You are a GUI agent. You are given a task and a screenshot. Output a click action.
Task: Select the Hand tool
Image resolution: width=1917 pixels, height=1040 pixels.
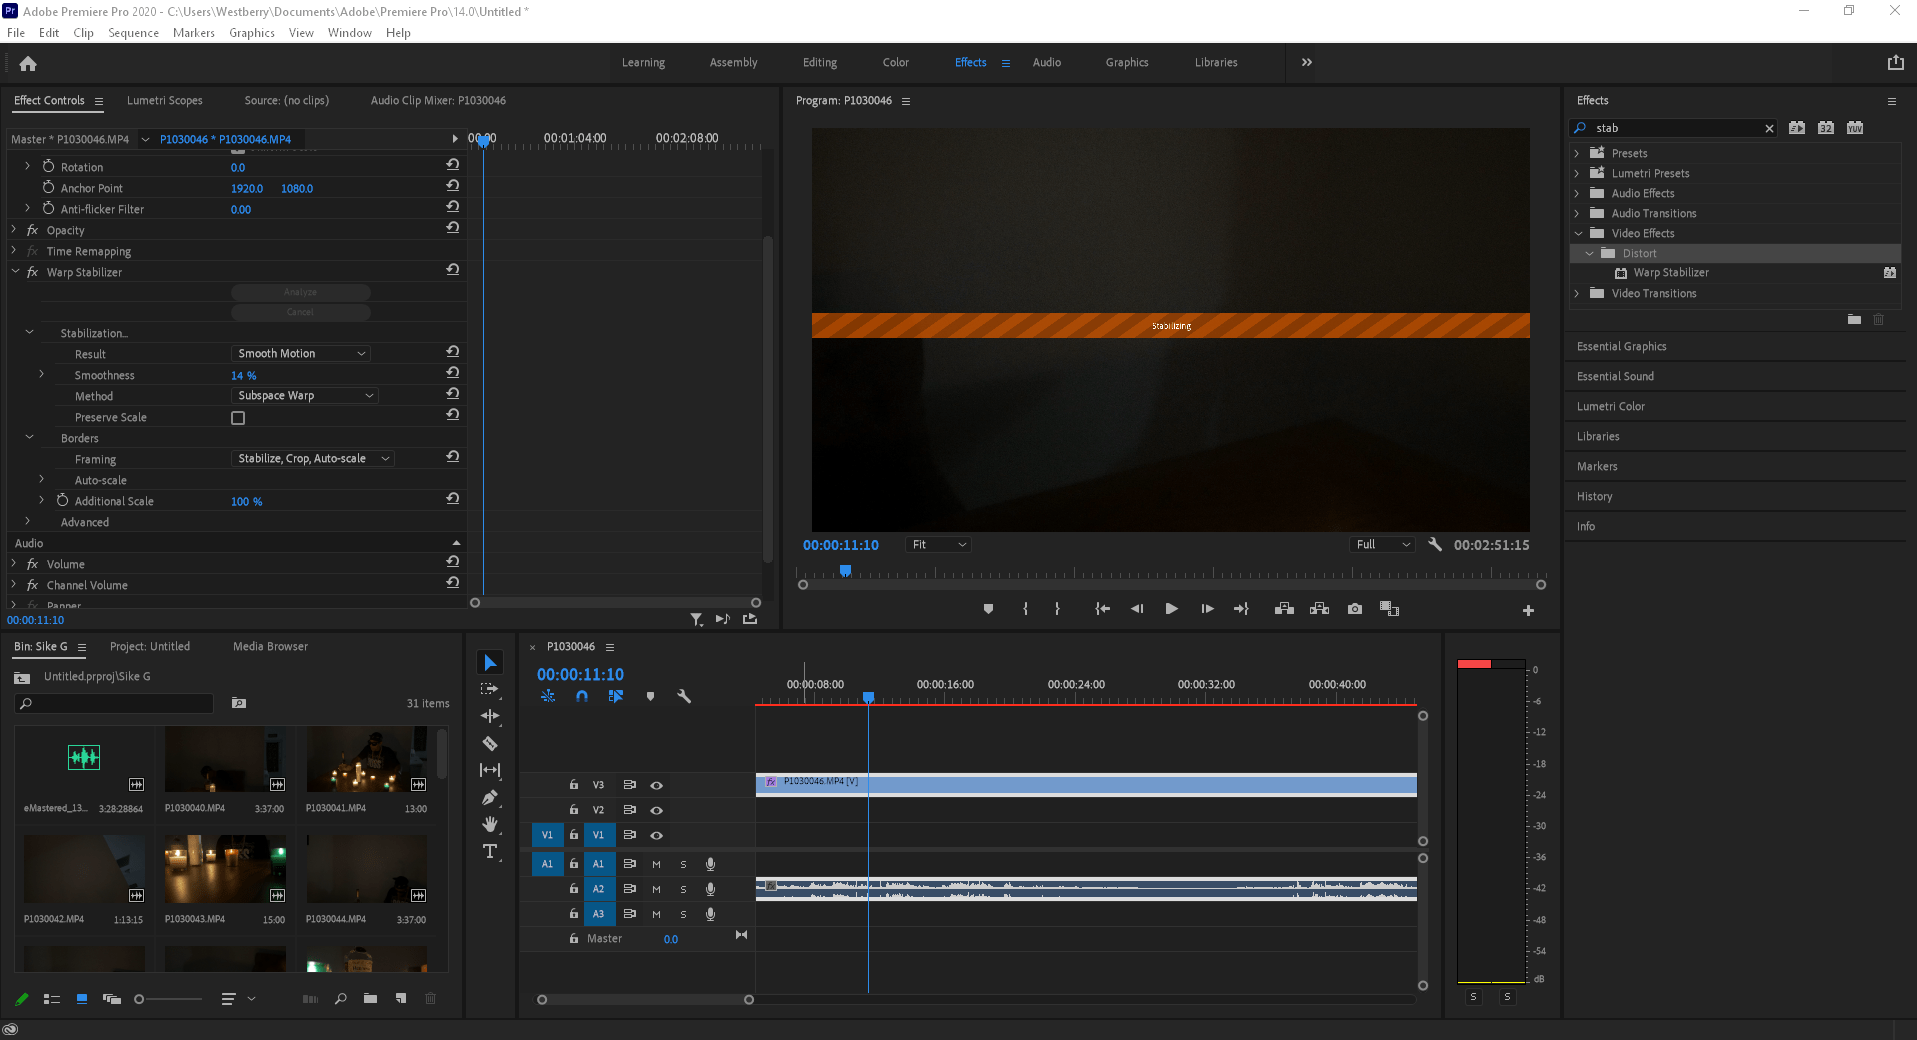point(490,824)
